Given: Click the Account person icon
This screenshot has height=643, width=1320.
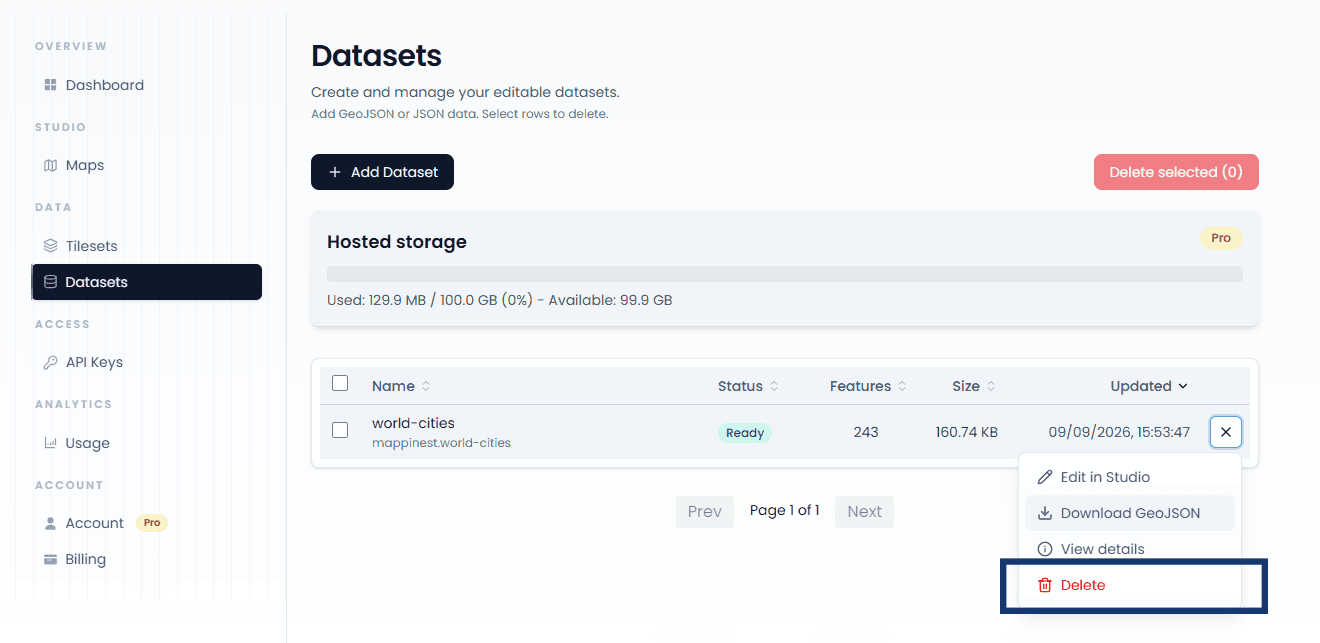Looking at the screenshot, I should tap(50, 523).
